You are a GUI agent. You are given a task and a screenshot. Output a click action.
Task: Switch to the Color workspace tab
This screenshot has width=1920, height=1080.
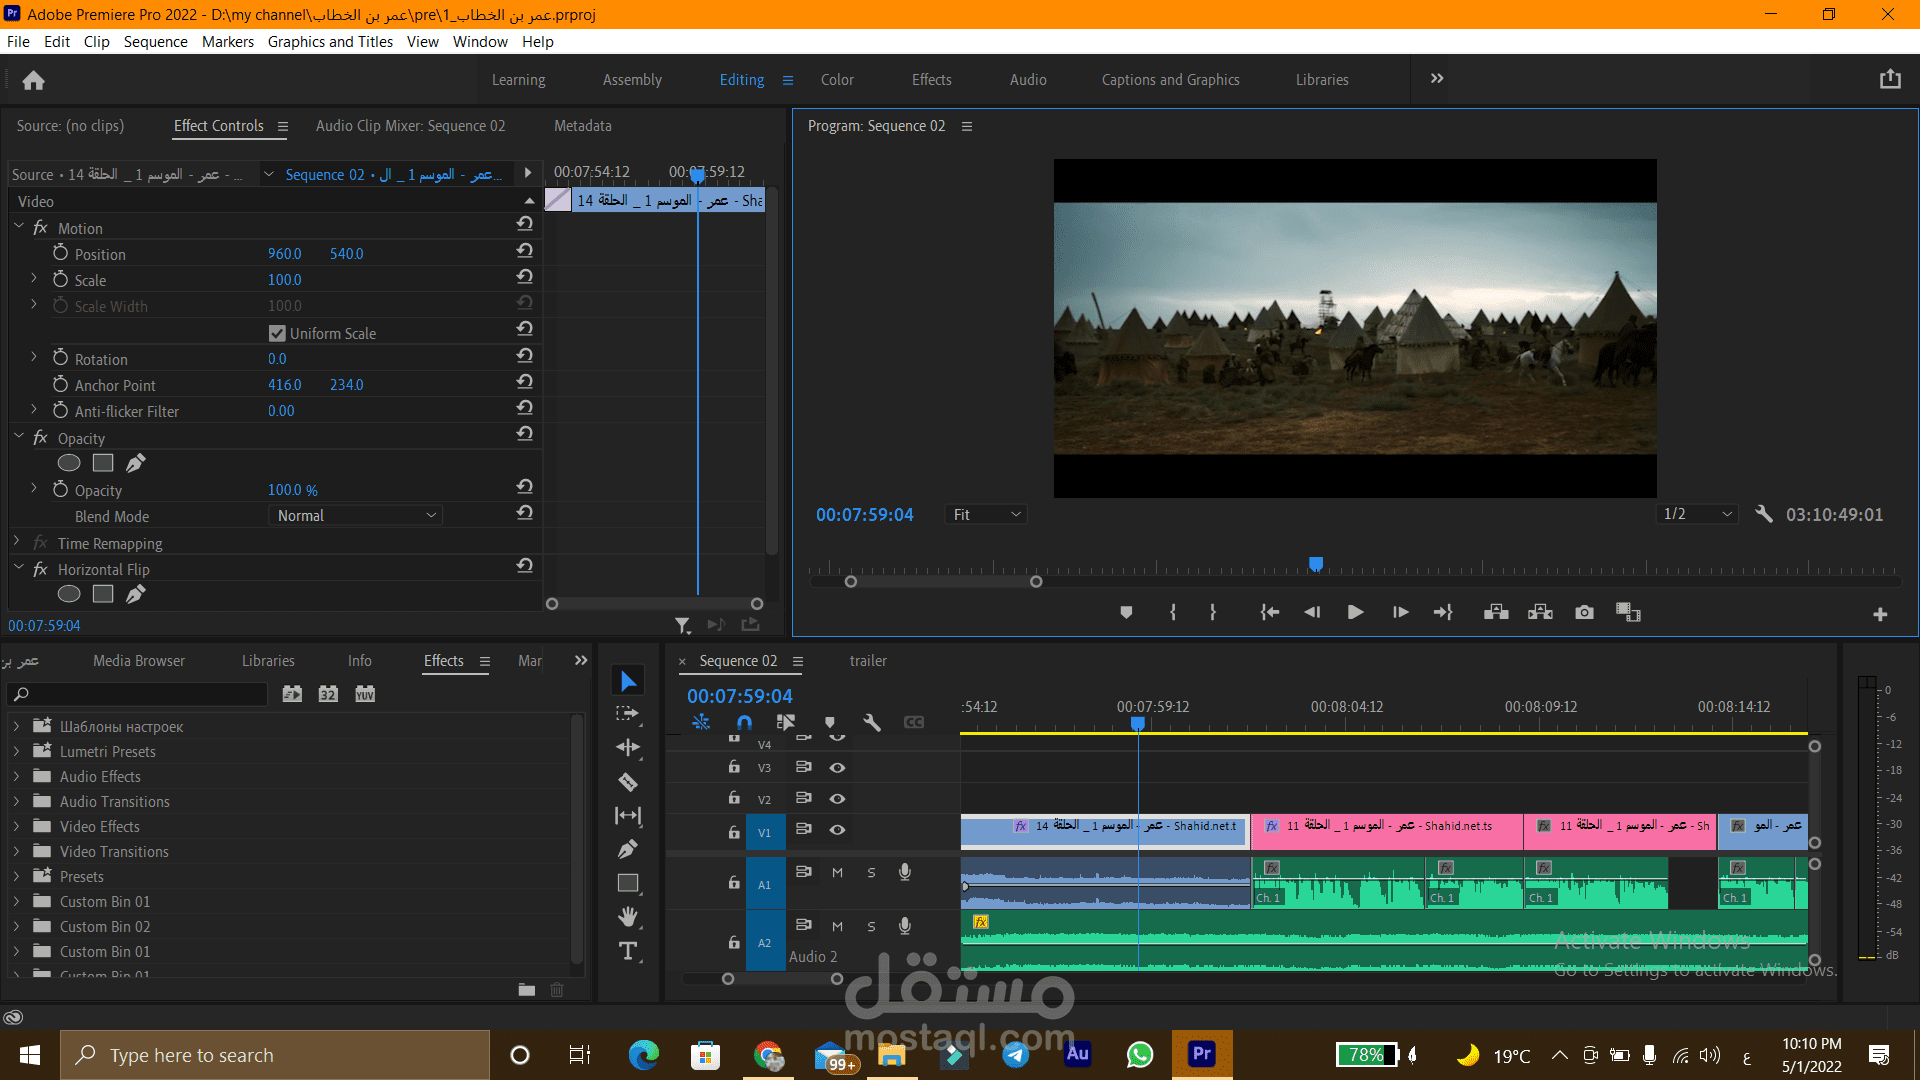click(x=837, y=80)
